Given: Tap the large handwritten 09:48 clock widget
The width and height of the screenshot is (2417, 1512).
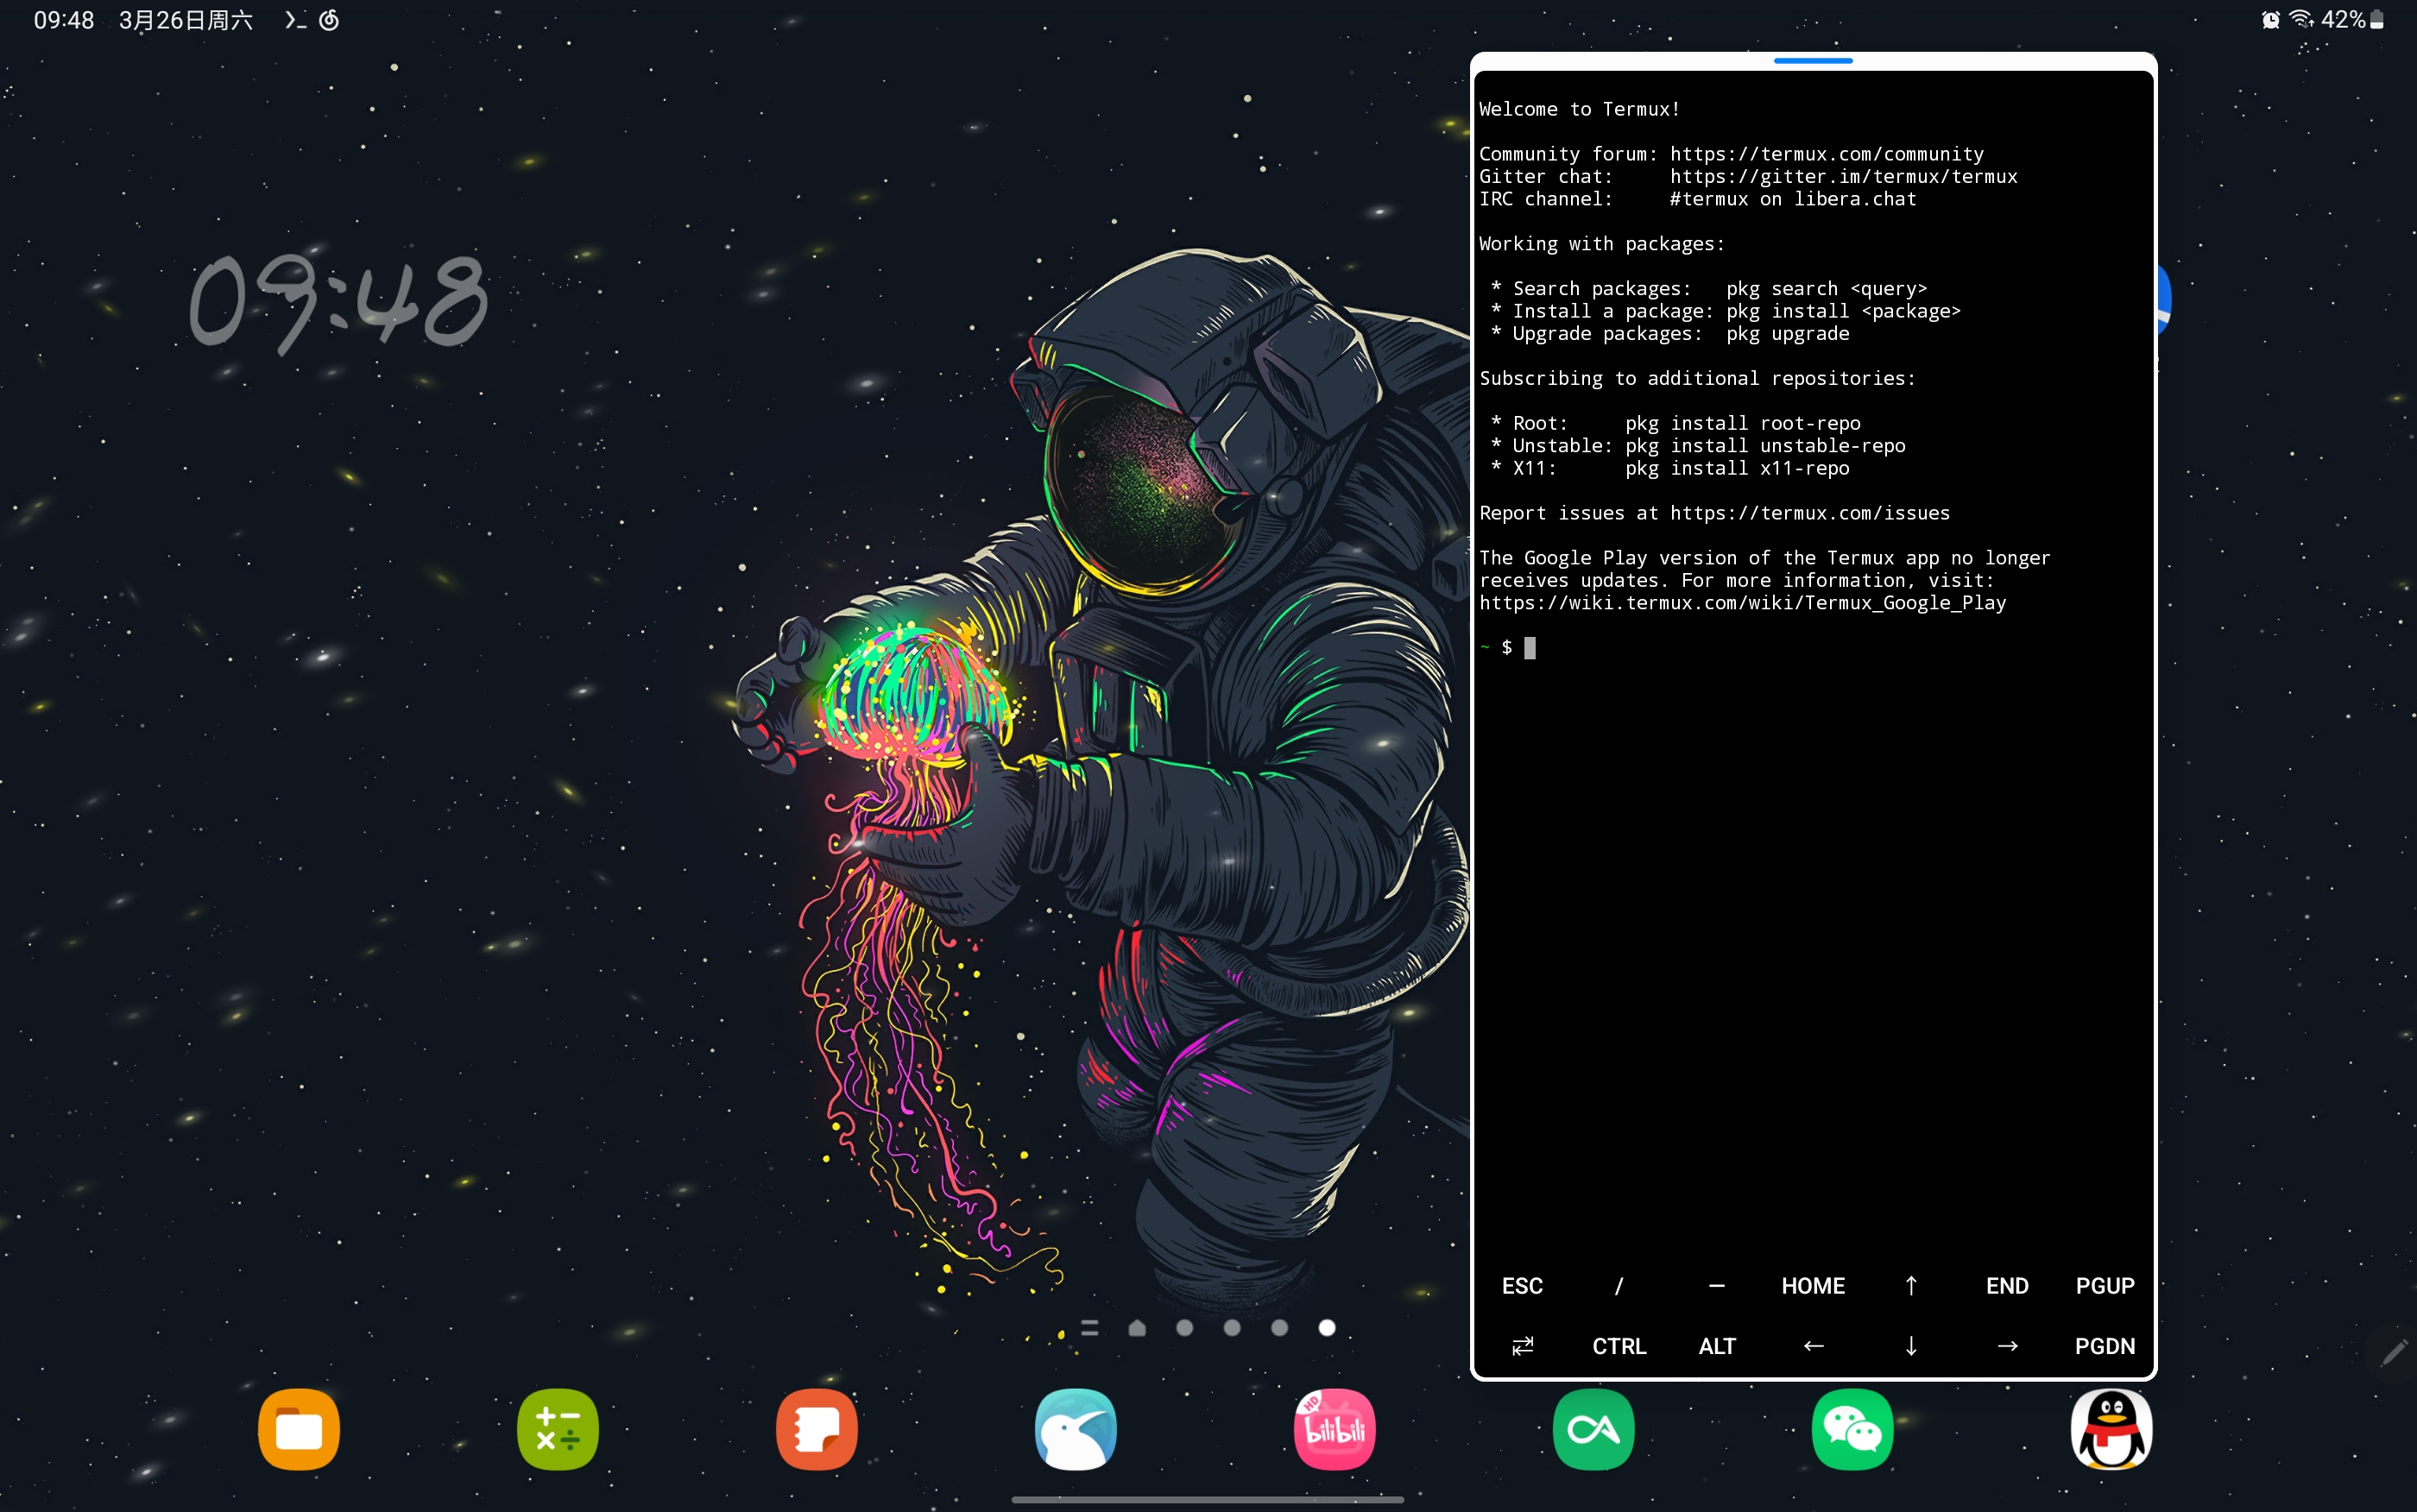Looking at the screenshot, I should pyautogui.click(x=338, y=302).
